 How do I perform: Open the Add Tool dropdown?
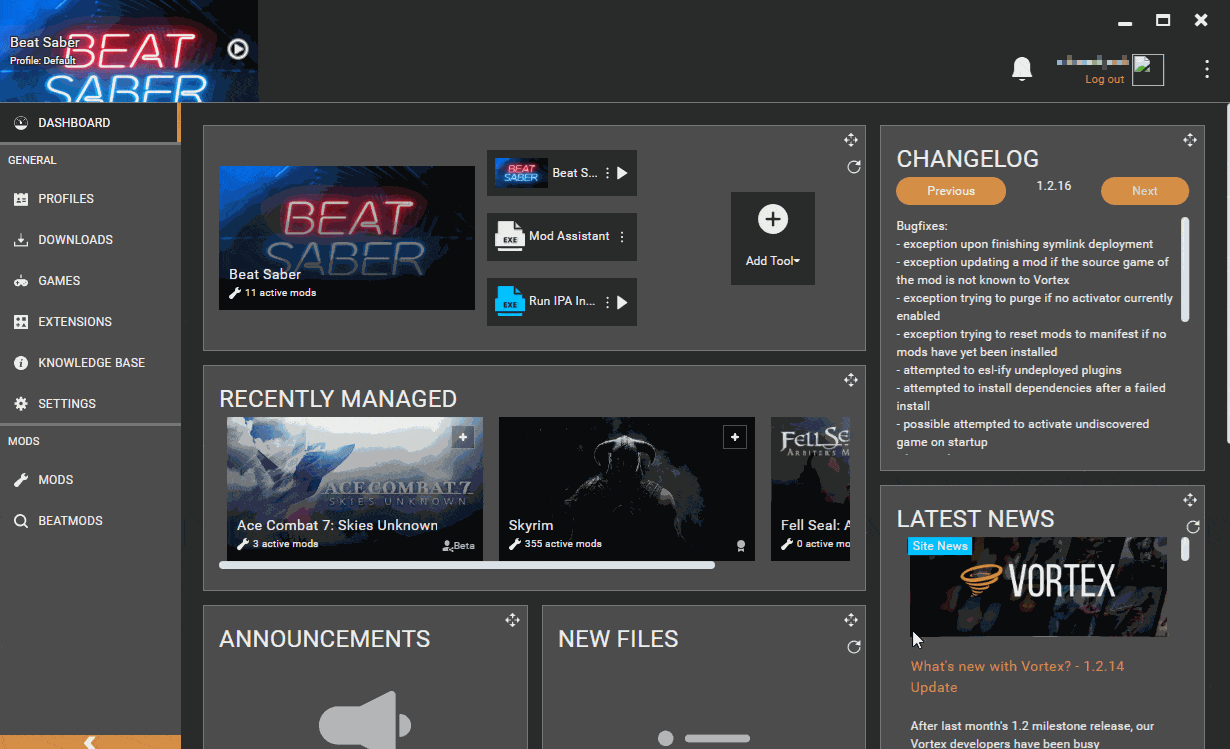(773, 238)
